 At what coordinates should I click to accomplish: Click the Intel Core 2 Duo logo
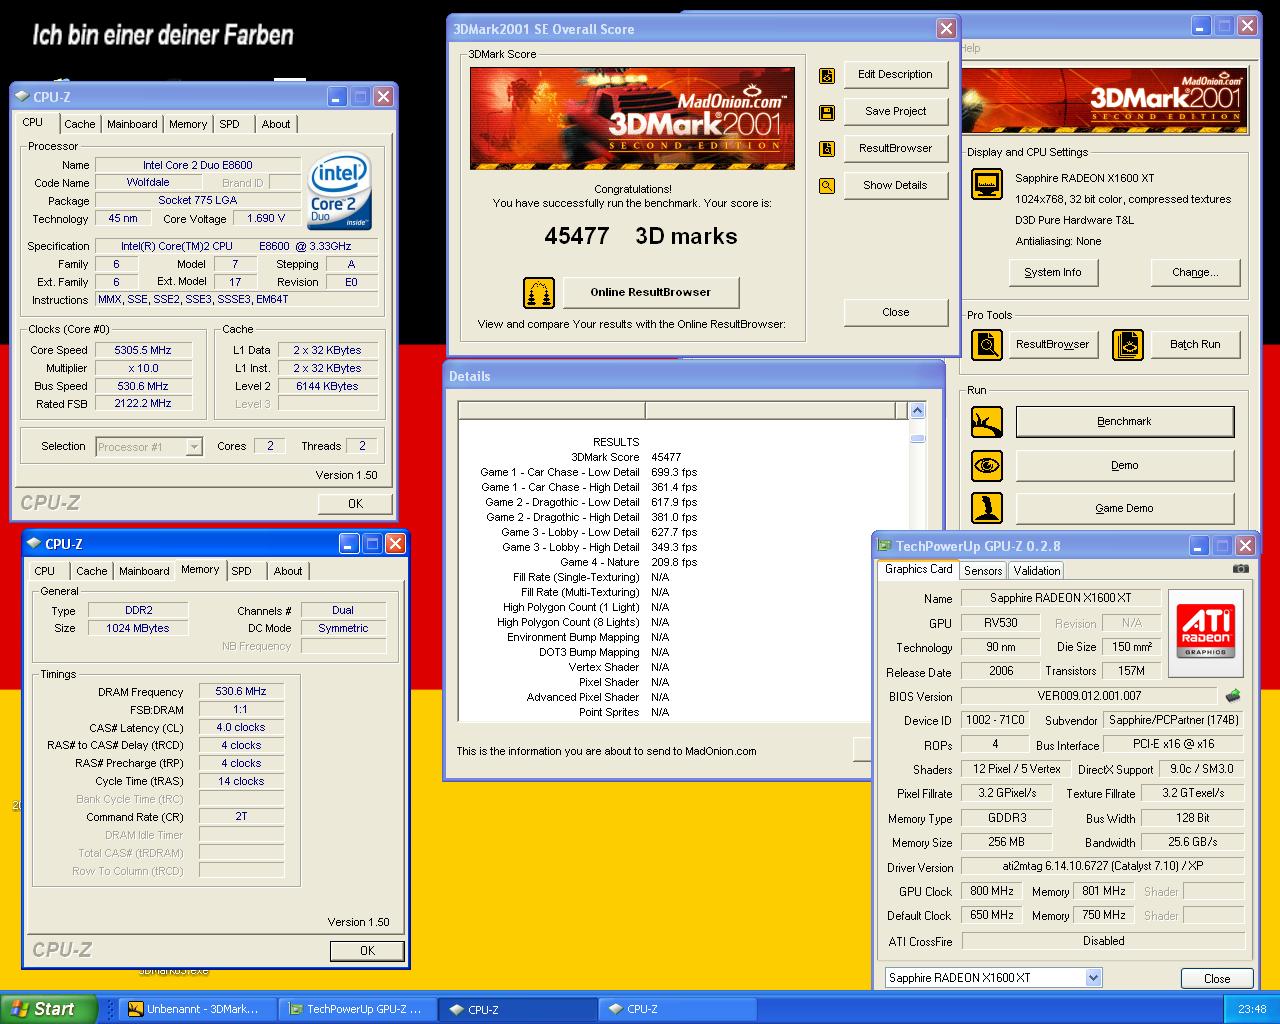[340, 190]
